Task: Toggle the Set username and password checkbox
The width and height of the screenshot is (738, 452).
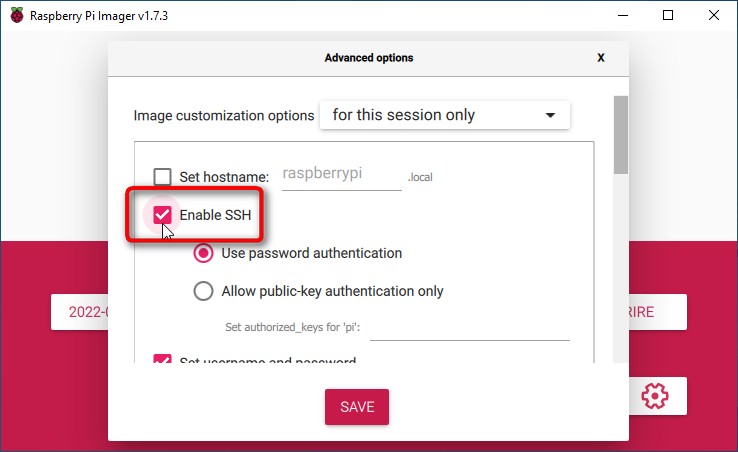Action: 162,359
